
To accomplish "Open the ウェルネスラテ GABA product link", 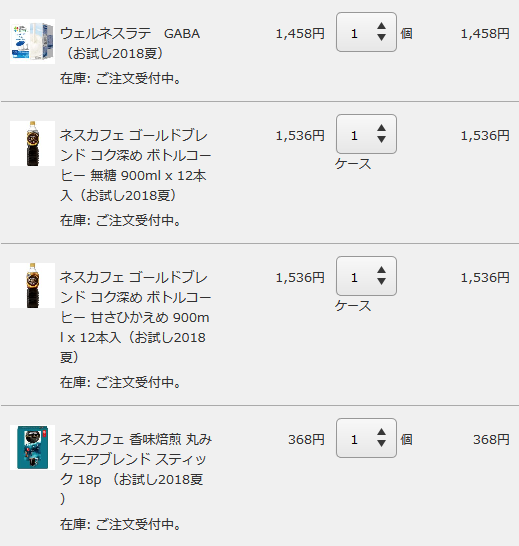I will pos(130,44).
